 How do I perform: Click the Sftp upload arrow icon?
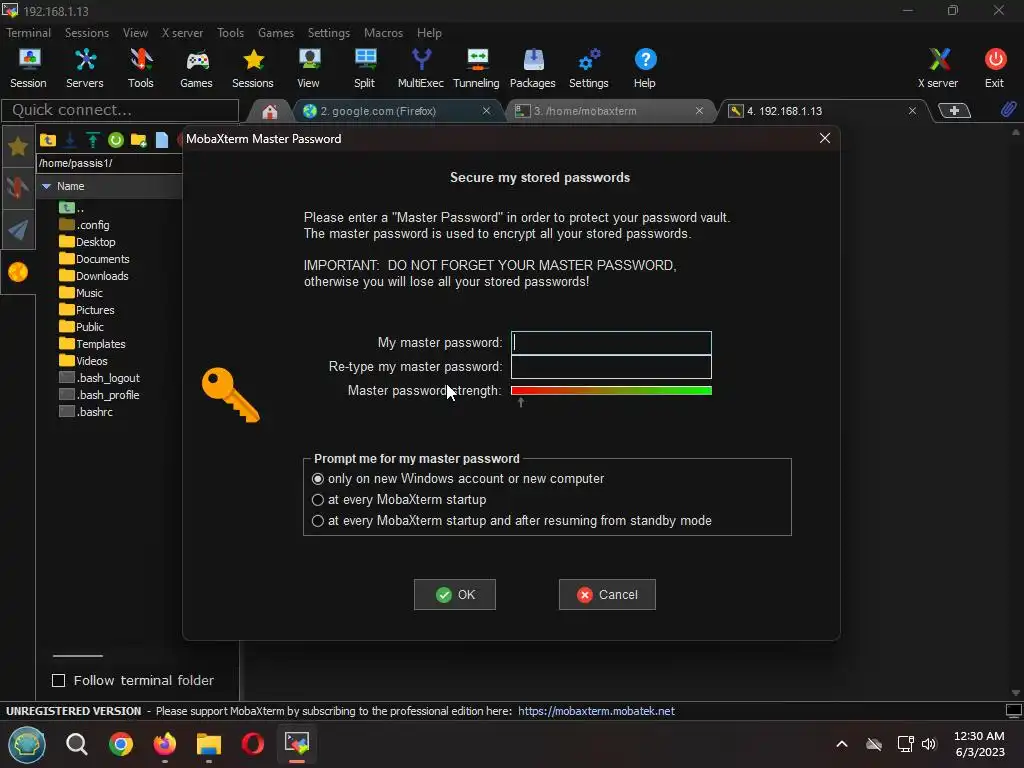[x=93, y=140]
